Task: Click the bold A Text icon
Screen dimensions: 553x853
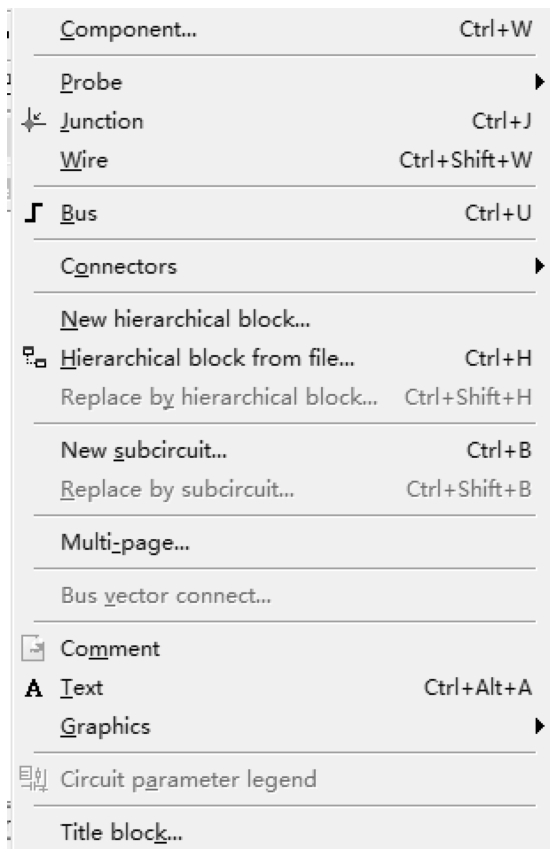Action: [x=34, y=688]
